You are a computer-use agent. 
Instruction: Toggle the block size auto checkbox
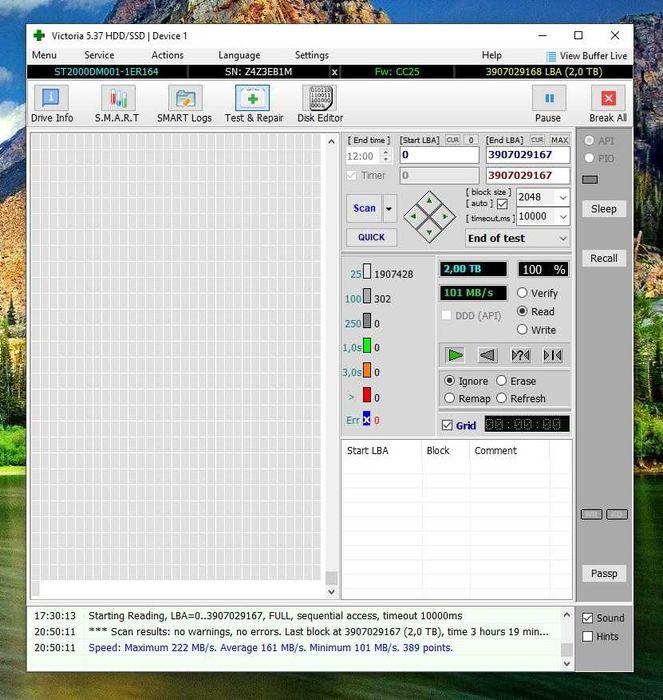click(x=502, y=204)
